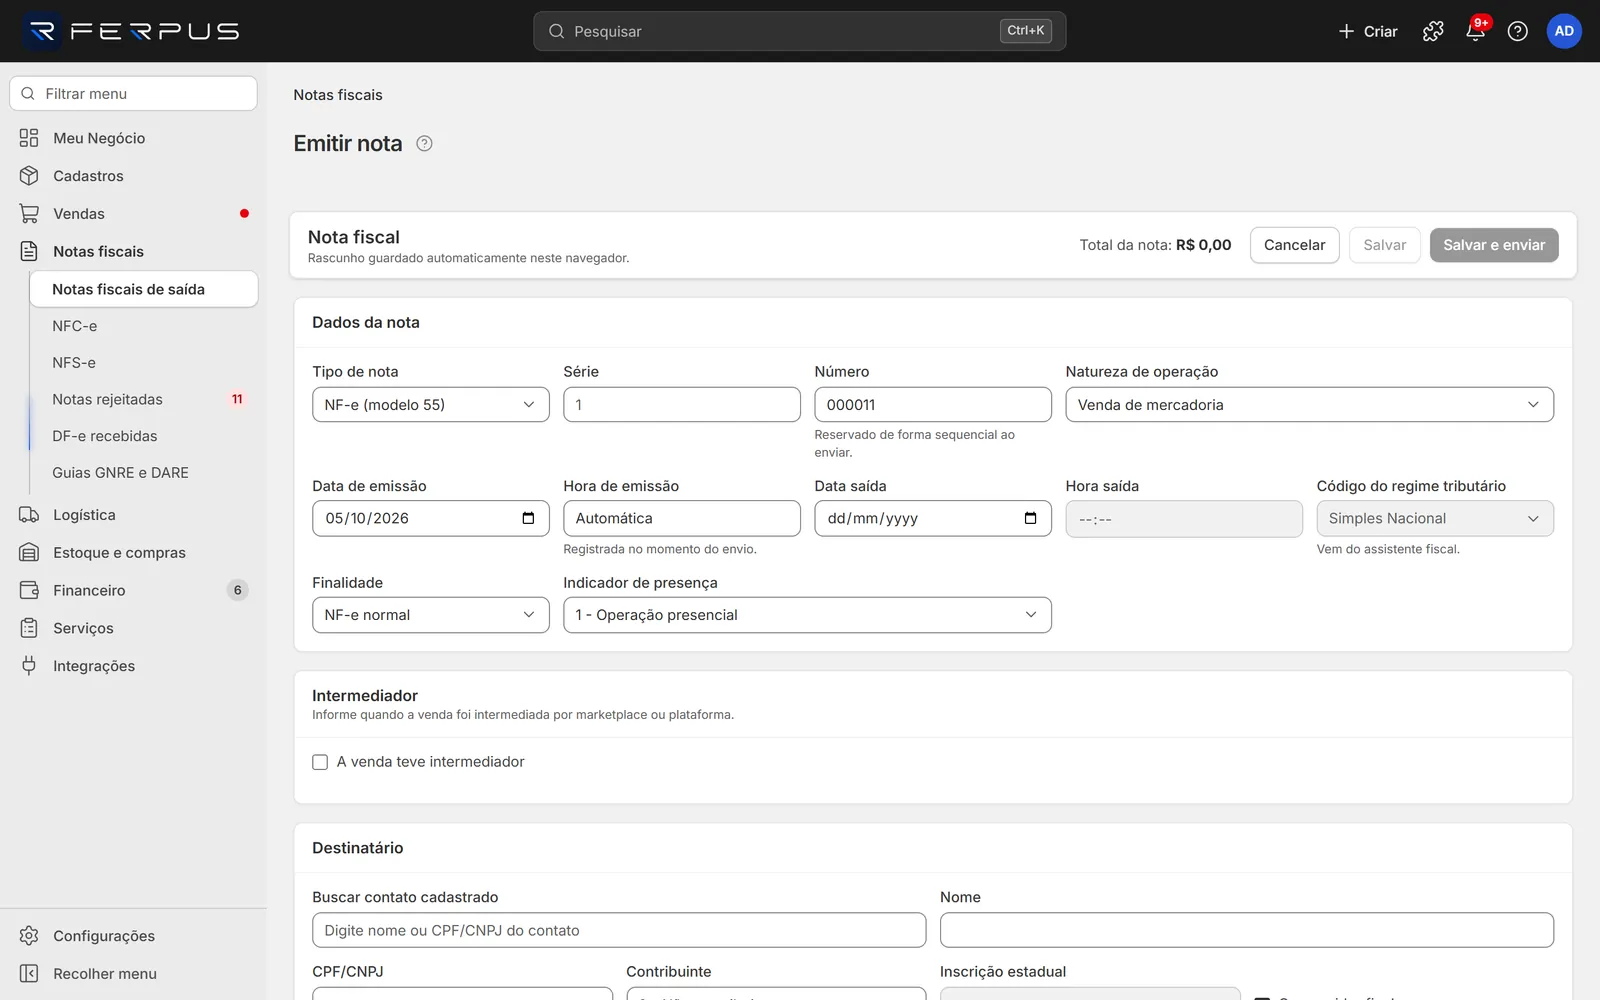Open the AD user avatar menu
Screen dimensions: 1600x1000
pos(1564,31)
